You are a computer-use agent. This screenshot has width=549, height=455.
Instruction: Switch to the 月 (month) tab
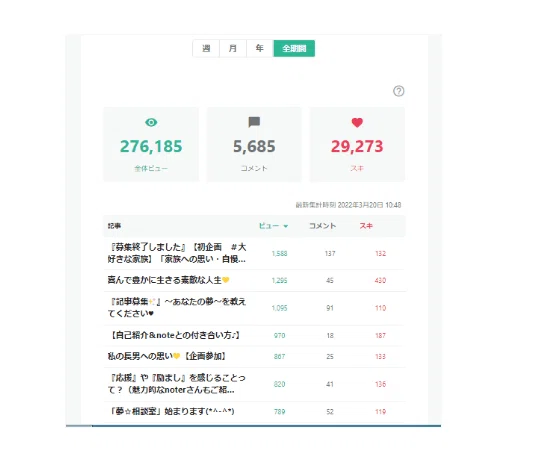click(x=233, y=48)
